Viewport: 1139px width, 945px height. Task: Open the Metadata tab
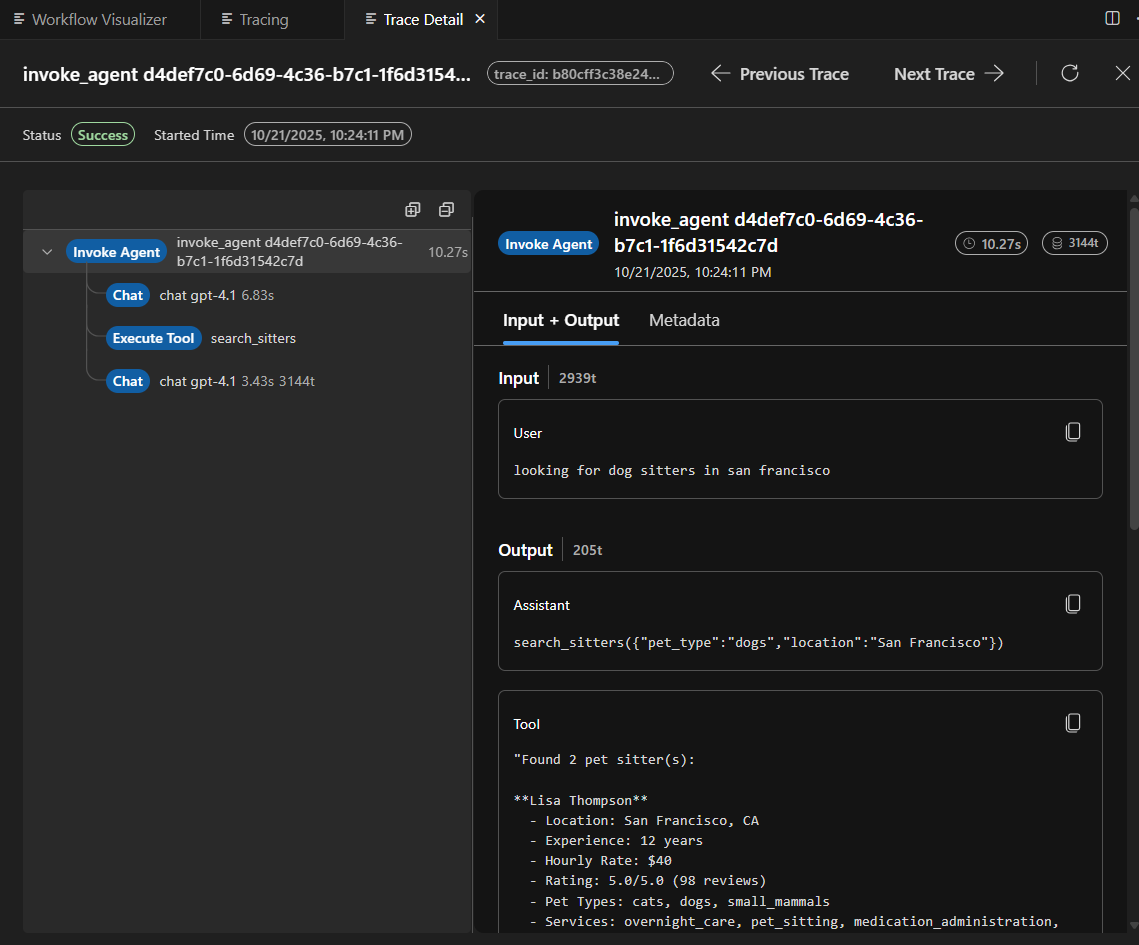(684, 320)
